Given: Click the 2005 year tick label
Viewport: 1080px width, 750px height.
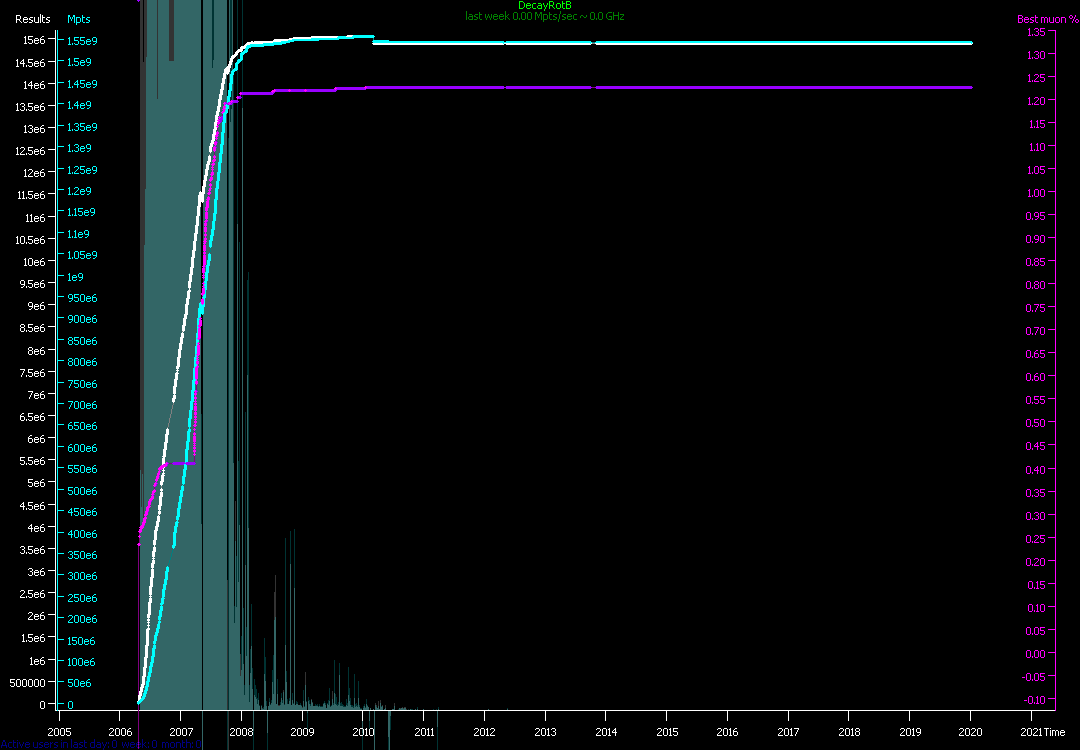Looking at the screenshot, I should click(59, 732).
